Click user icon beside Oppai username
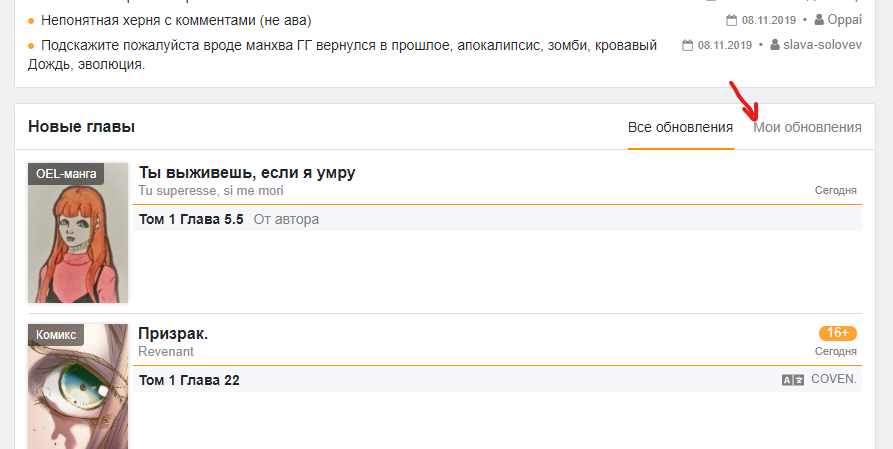This screenshot has width=893, height=449. [x=819, y=20]
